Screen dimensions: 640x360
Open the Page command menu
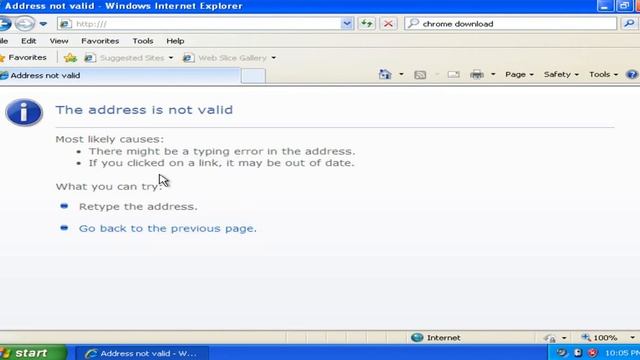(519, 75)
